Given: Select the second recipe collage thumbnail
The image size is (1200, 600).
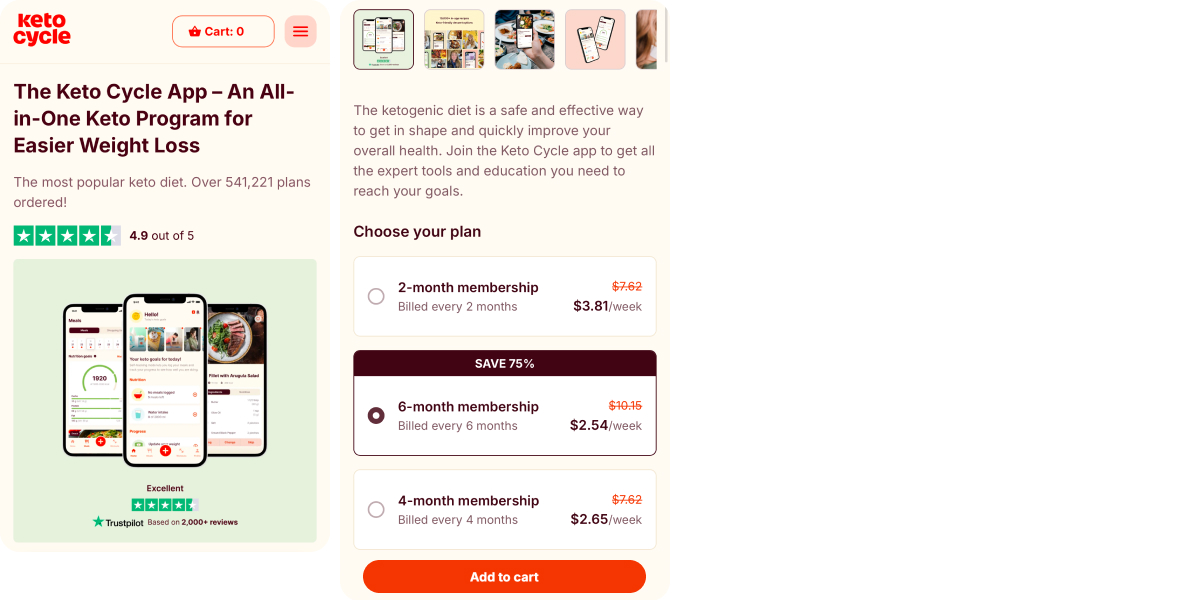Looking at the screenshot, I should click(454, 39).
